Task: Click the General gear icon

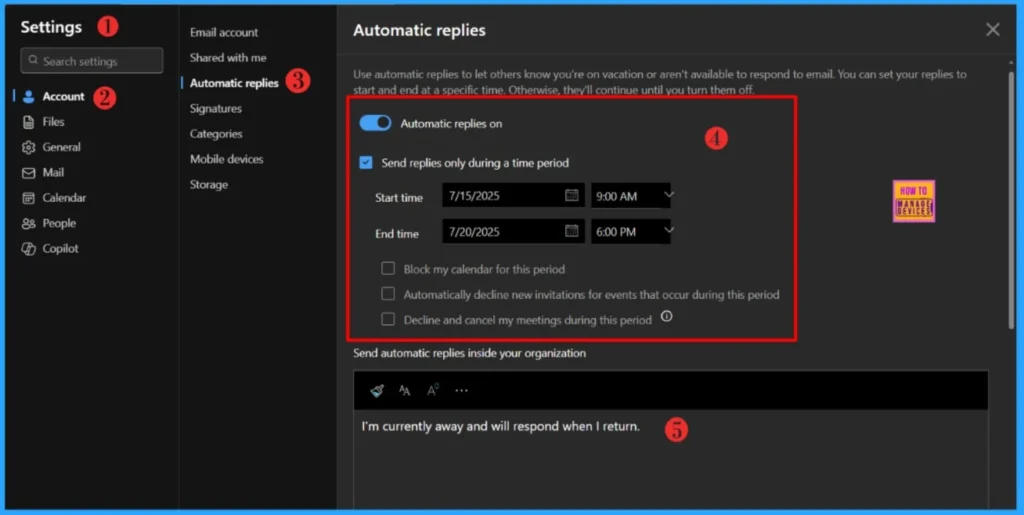Action: click(x=28, y=148)
